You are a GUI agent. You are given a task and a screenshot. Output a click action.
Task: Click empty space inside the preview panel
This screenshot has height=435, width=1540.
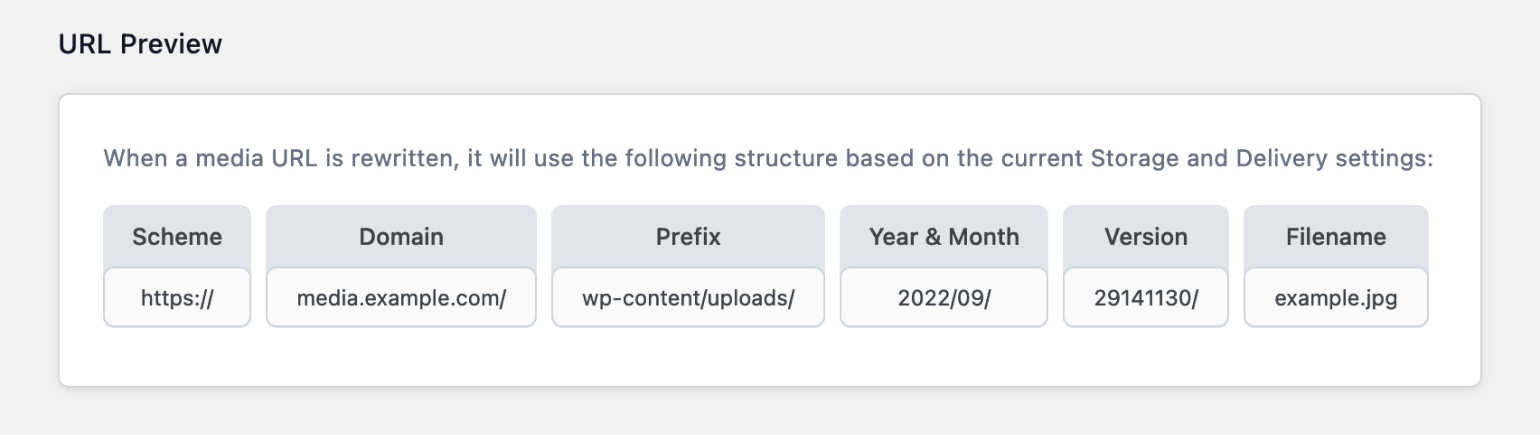point(770,358)
